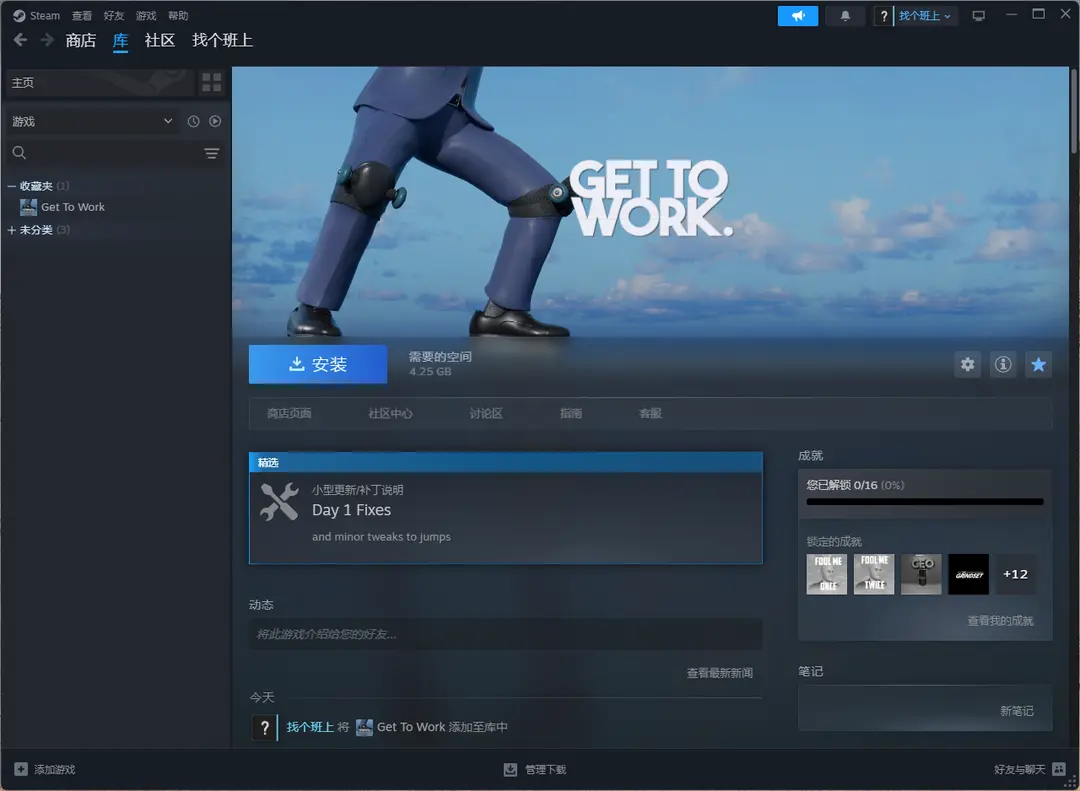The width and height of the screenshot is (1080, 791).
Task: Open the 游戏 menu in the menu bar
Action: [146, 15]
